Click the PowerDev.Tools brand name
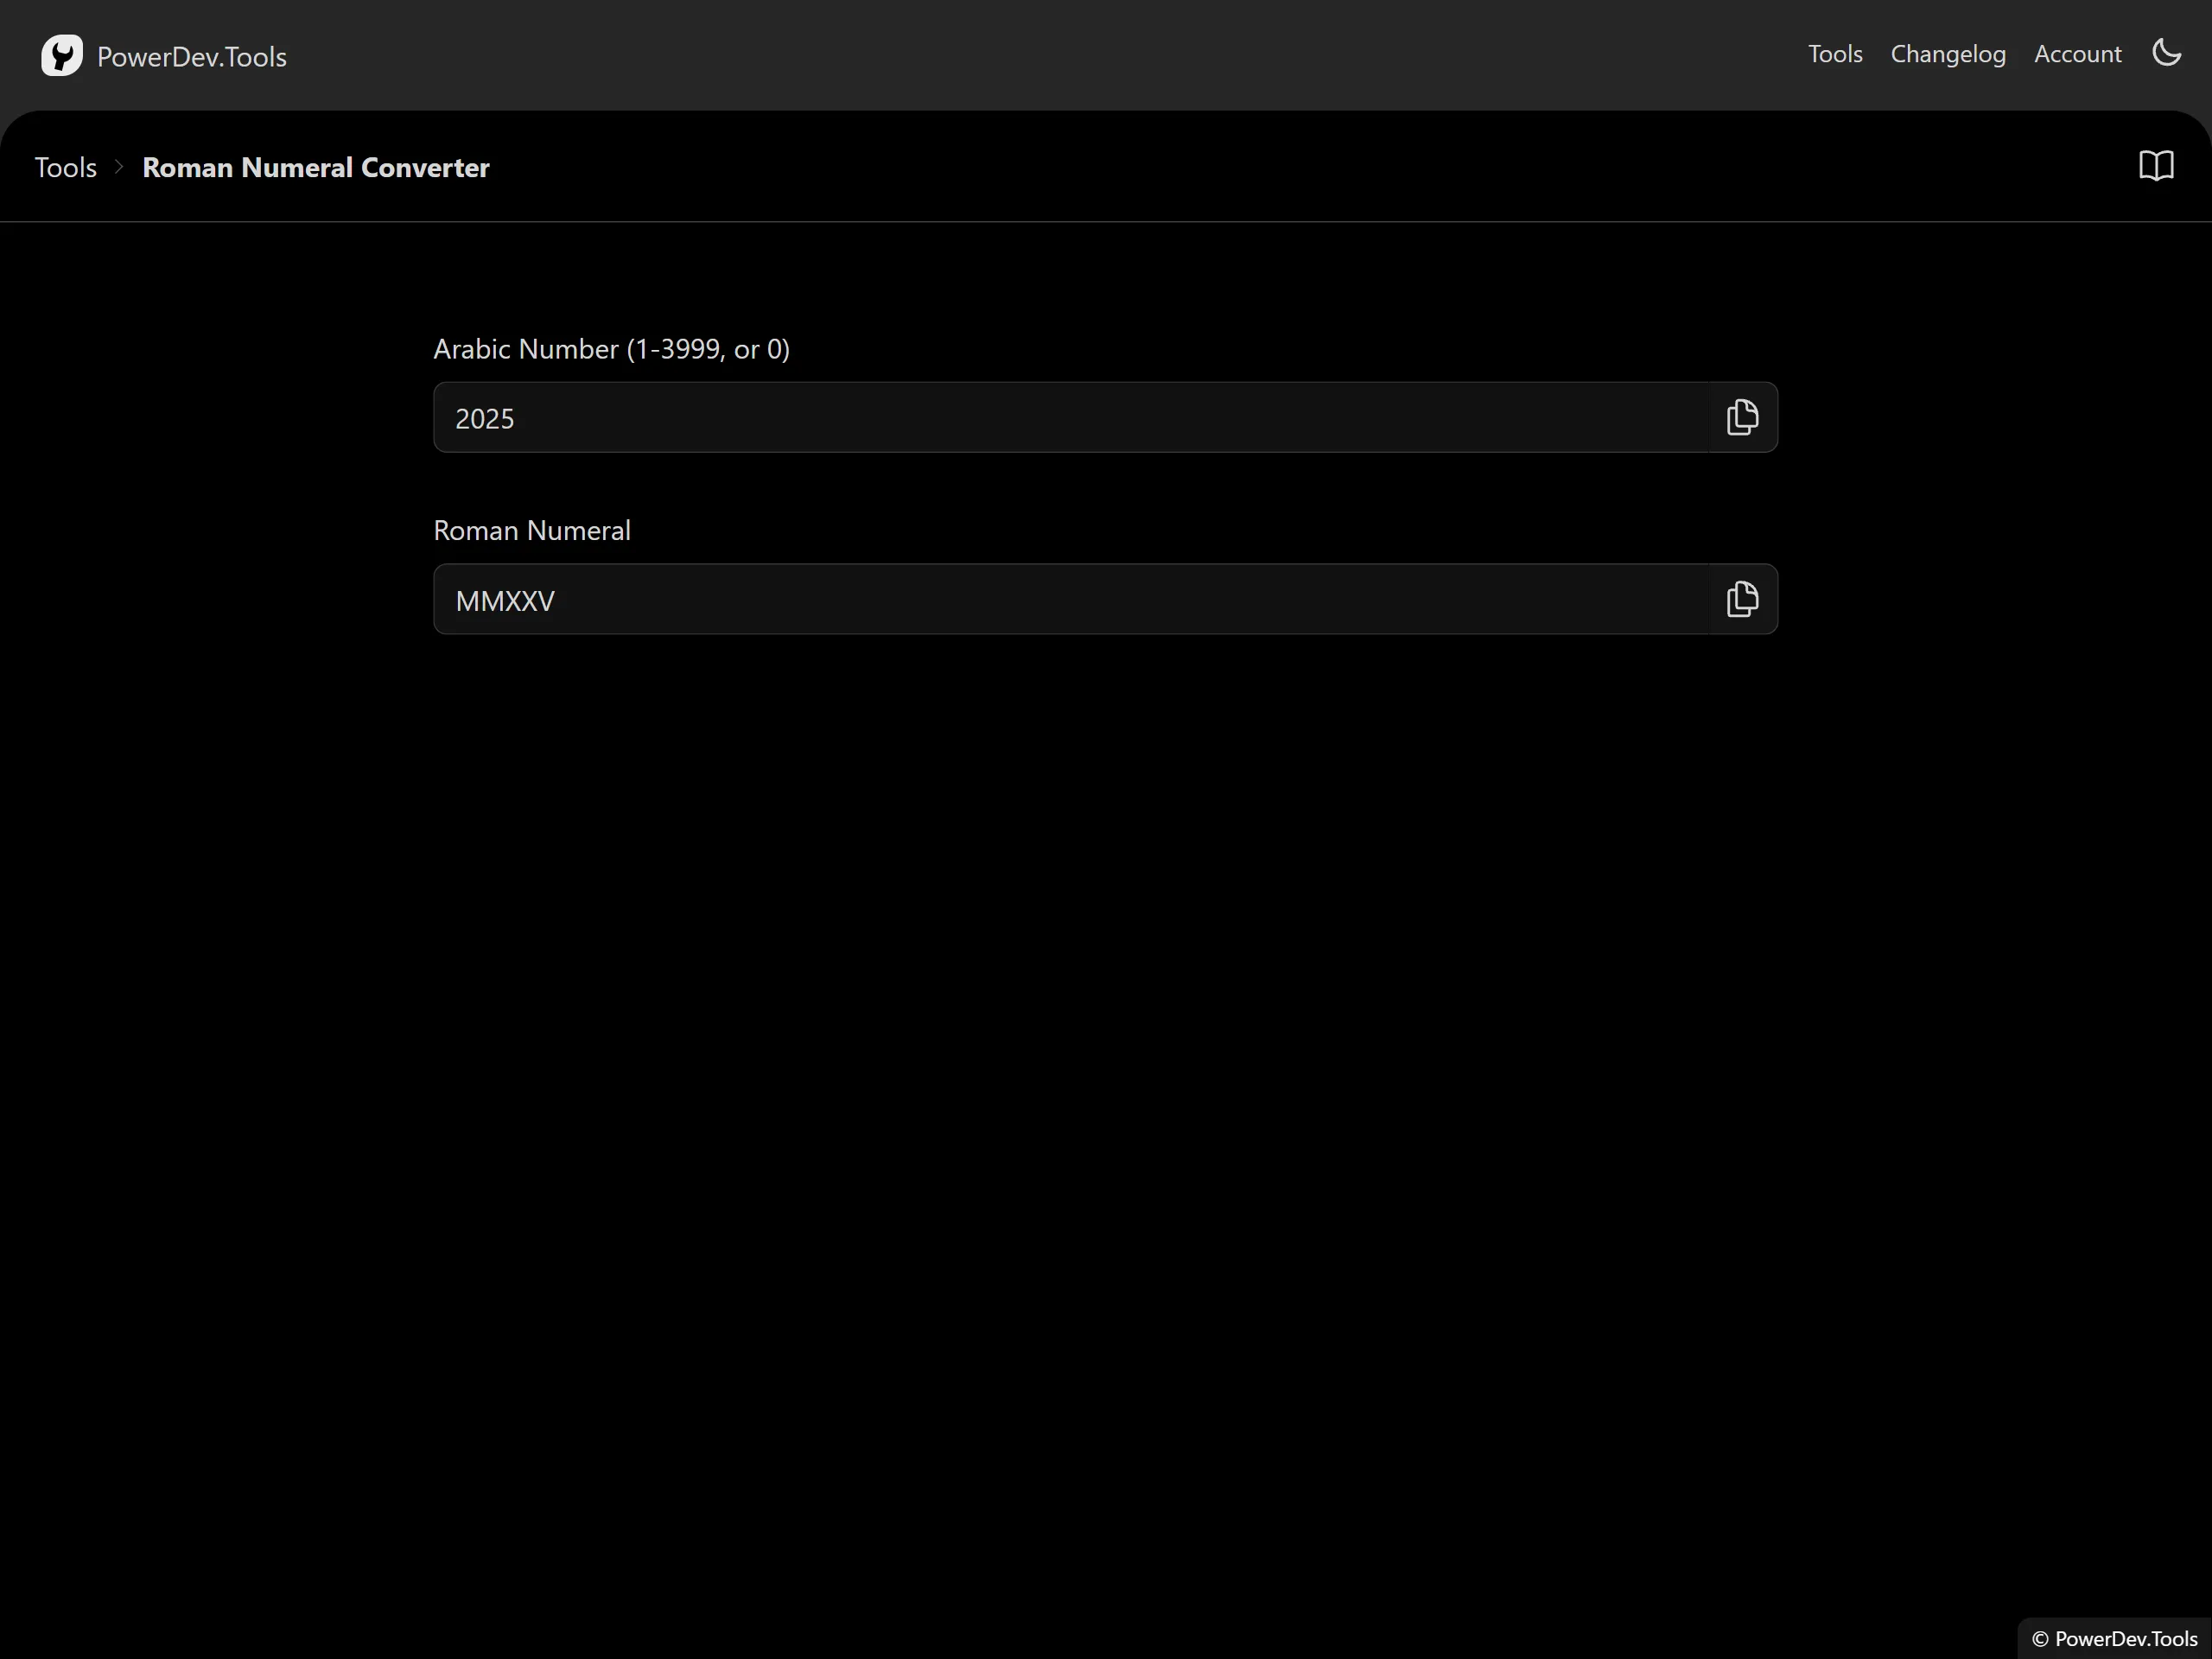 coord(191,57)
